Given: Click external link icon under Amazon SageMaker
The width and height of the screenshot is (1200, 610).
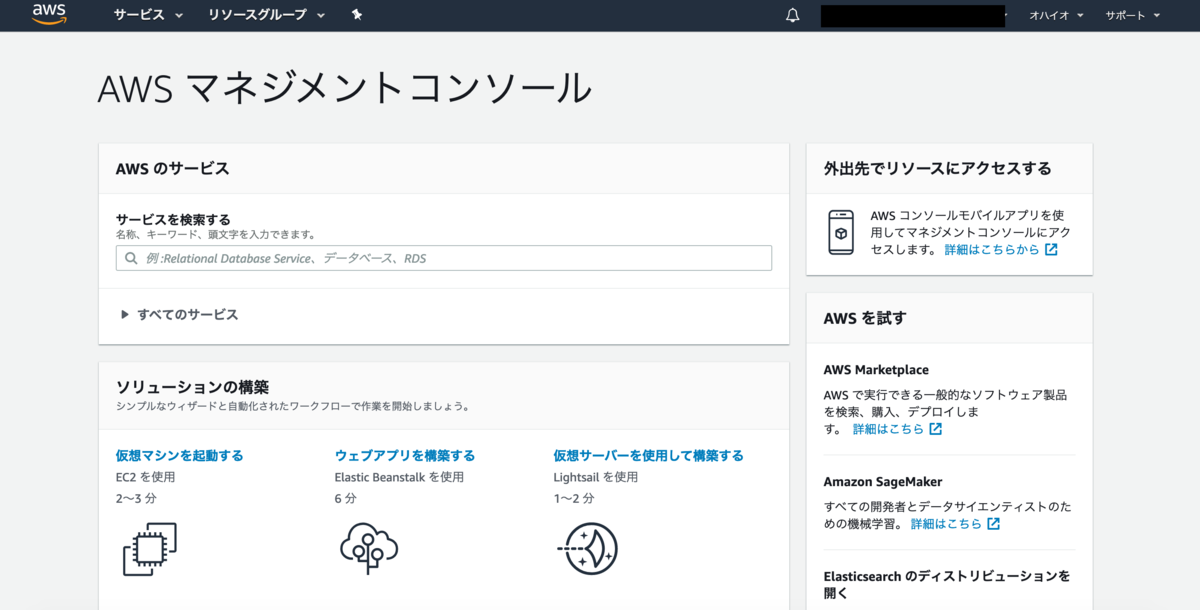Looking at the screenshot, I should pyautogui.click(x=993, y=524).
